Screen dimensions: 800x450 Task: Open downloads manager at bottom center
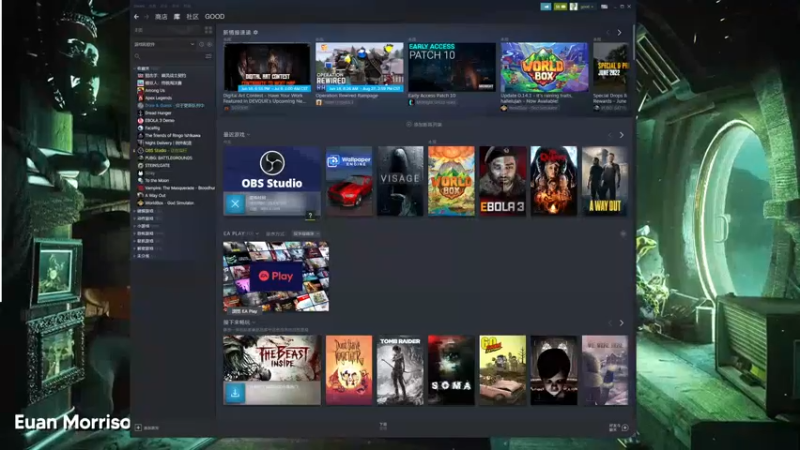[x=383, y=426]
